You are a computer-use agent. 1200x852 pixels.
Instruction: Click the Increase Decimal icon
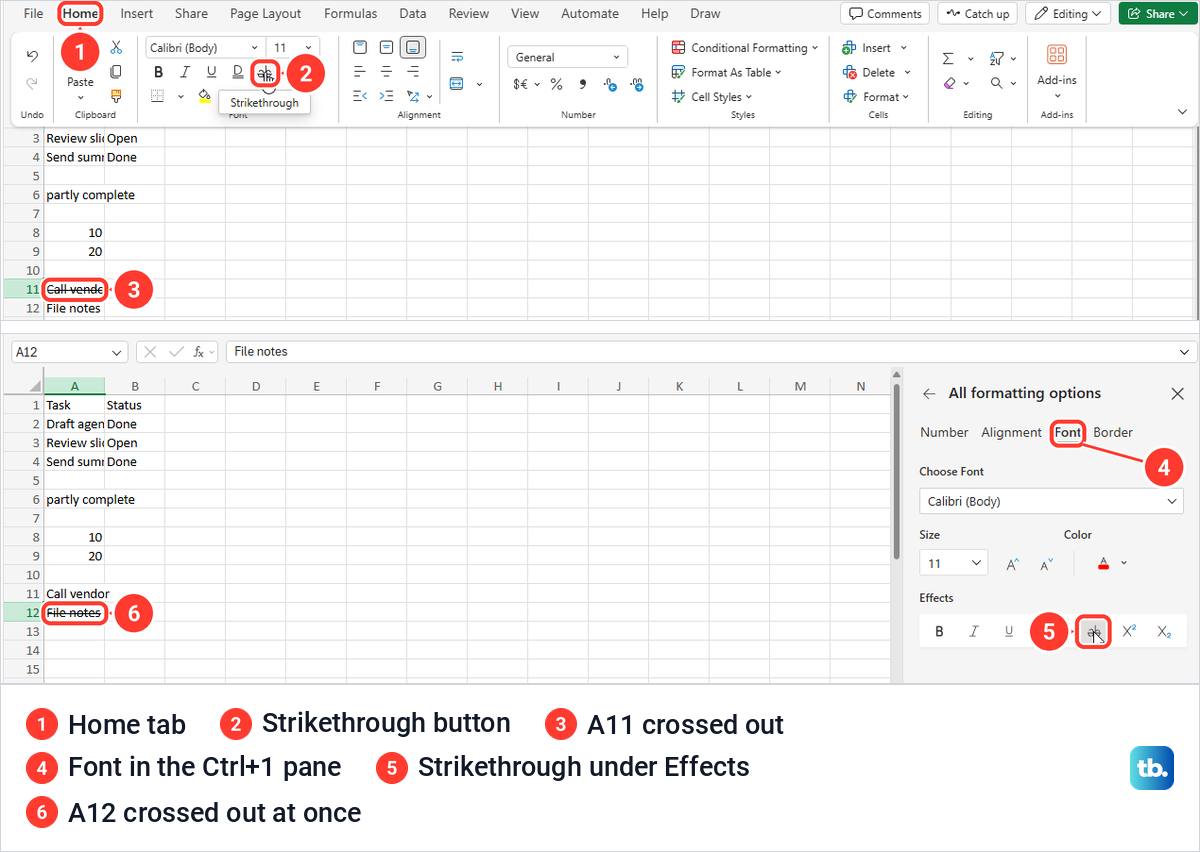click(636, 84)
